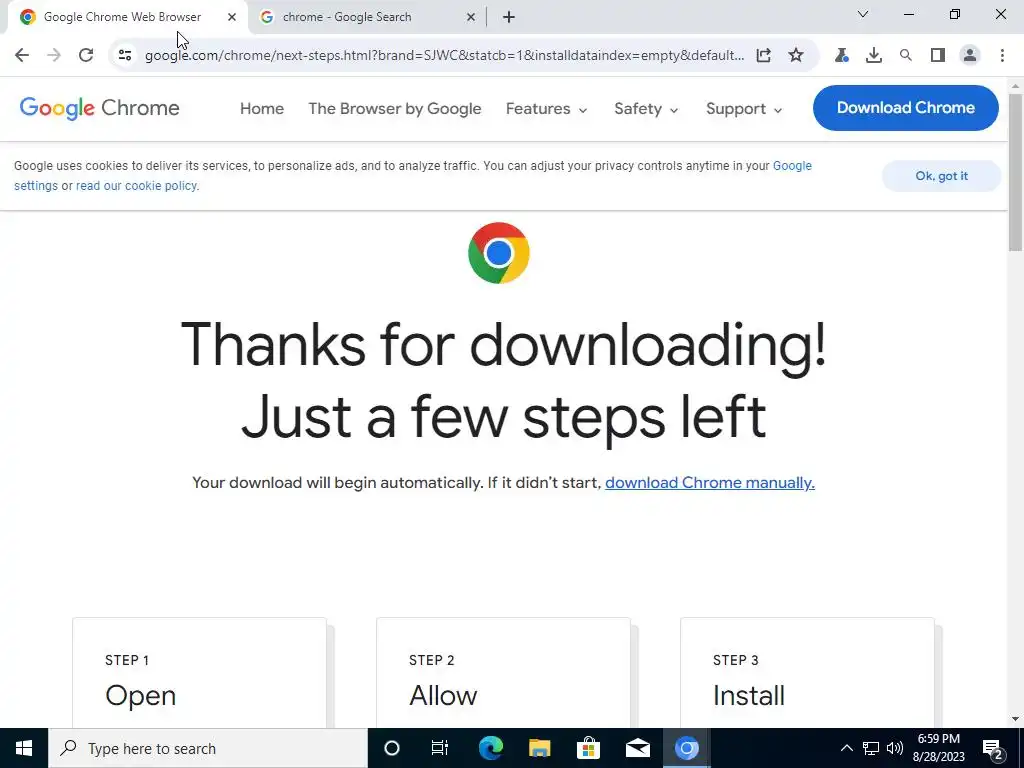This screenshot has width=1024, height=768.
Task: Share this page via the share icon
Action: pos(763,56)
